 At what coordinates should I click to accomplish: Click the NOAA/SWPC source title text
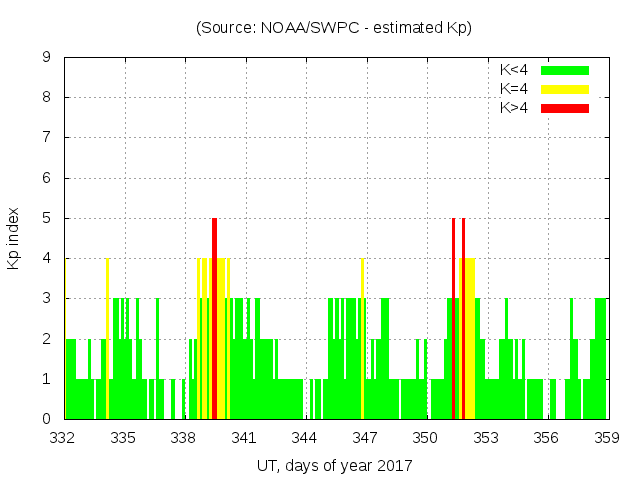click(x=334, y=28)
